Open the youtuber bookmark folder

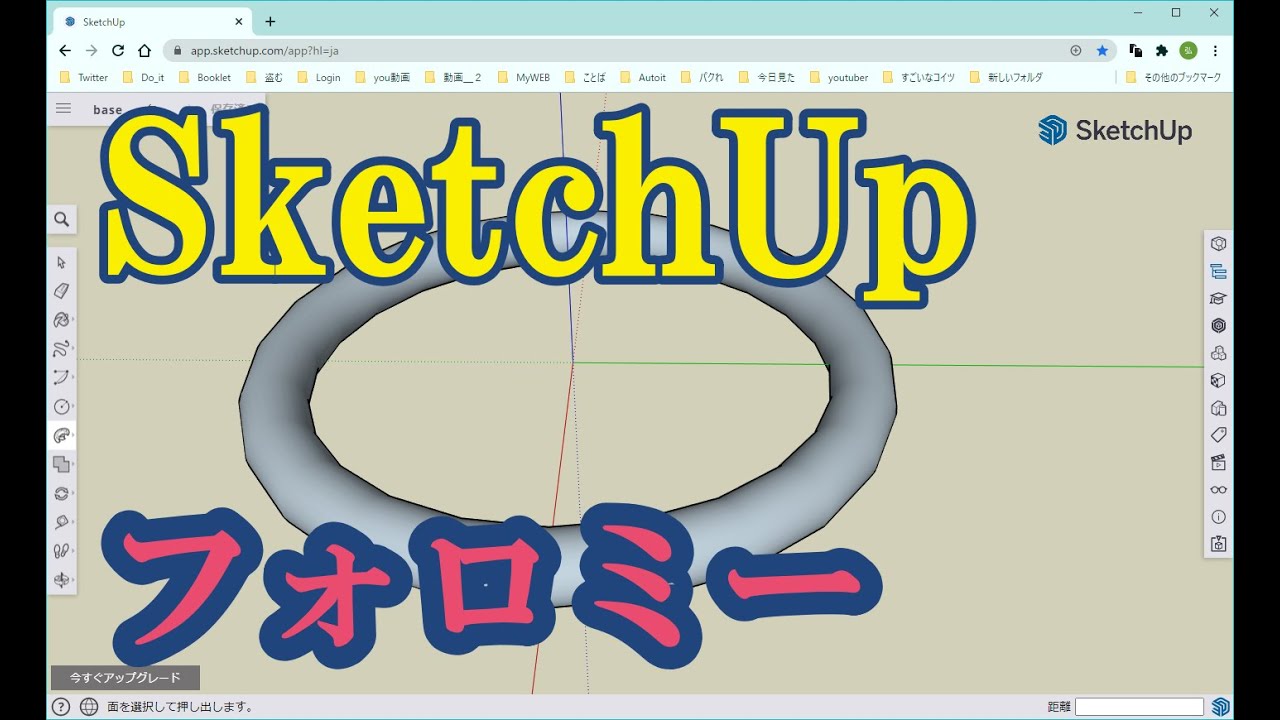[838, 77]
